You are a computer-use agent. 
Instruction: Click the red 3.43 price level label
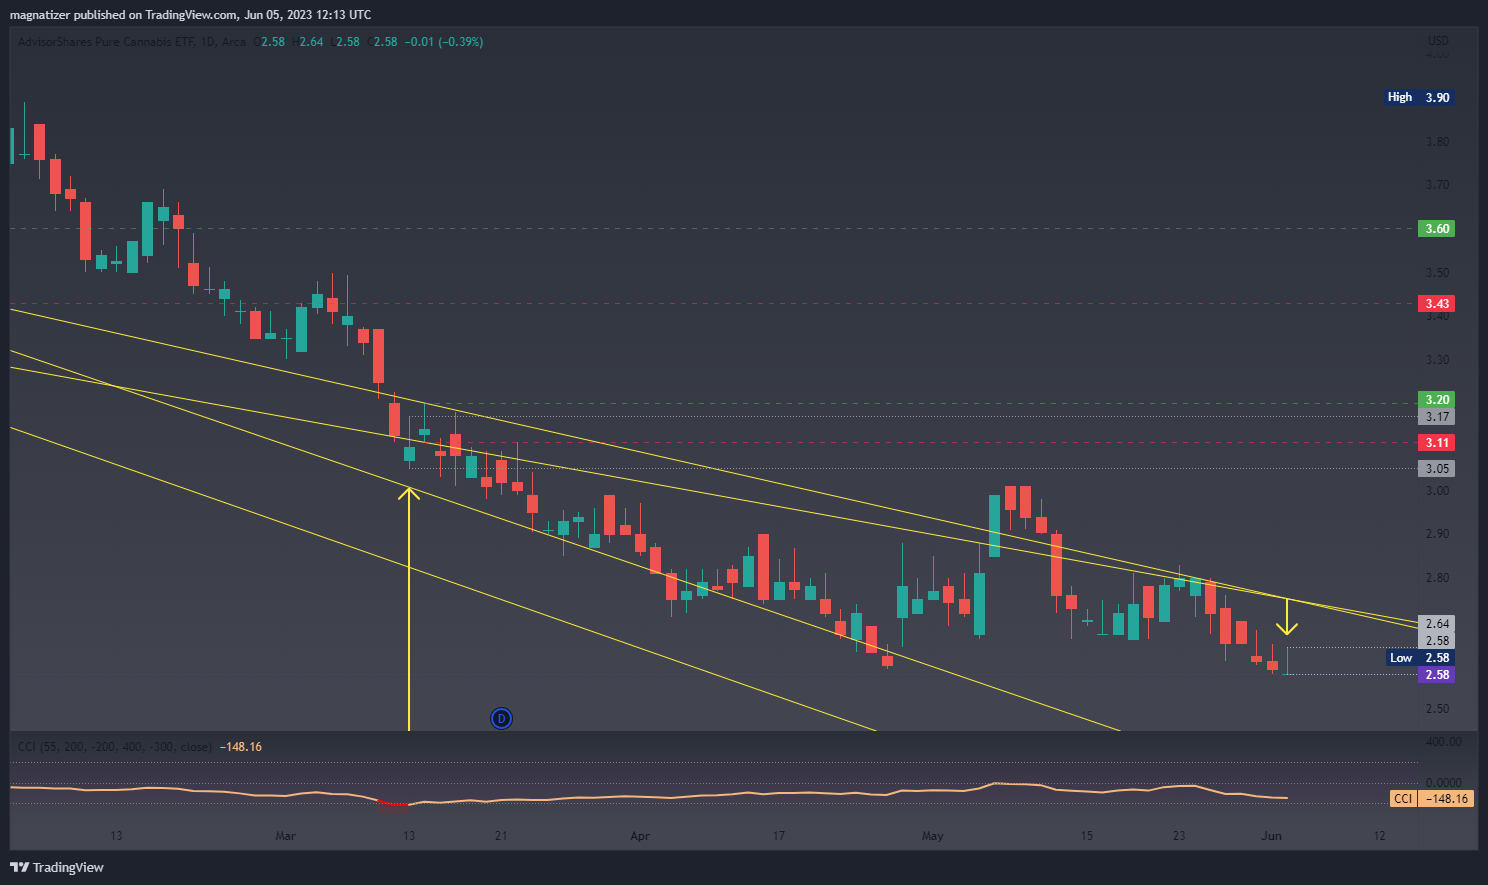tap(1437, 304)
